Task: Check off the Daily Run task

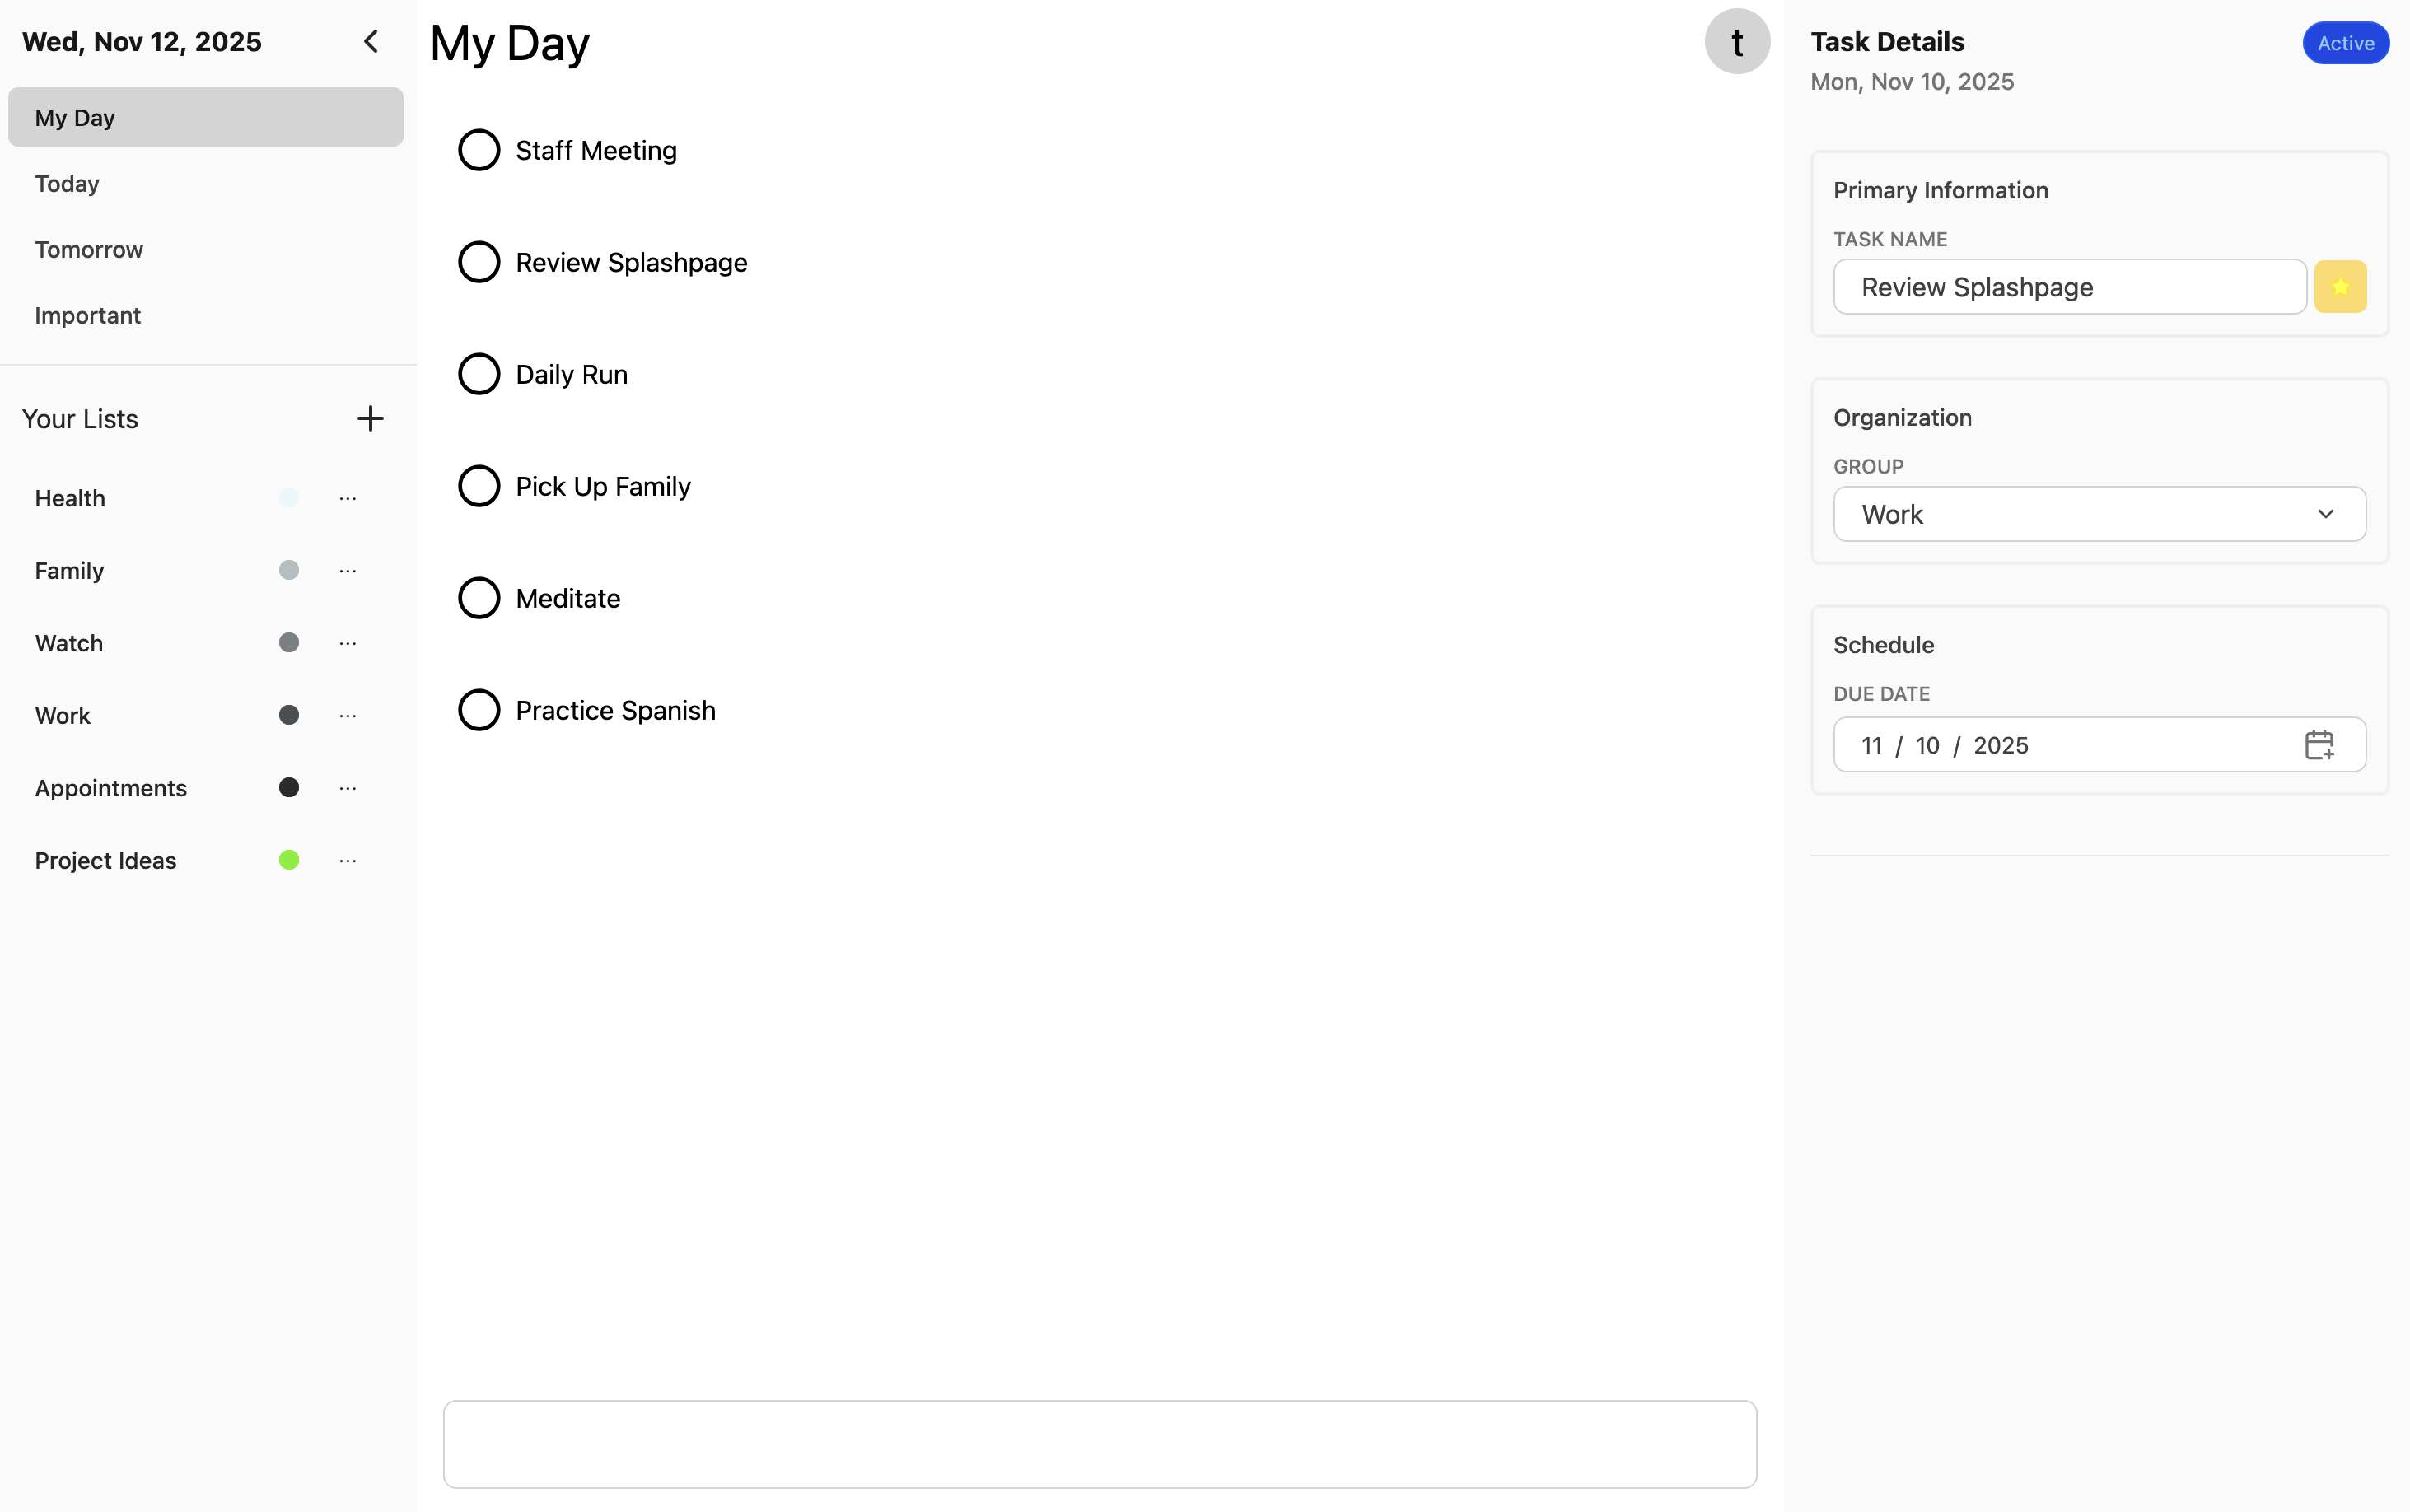Action: [x=479, y=374]
